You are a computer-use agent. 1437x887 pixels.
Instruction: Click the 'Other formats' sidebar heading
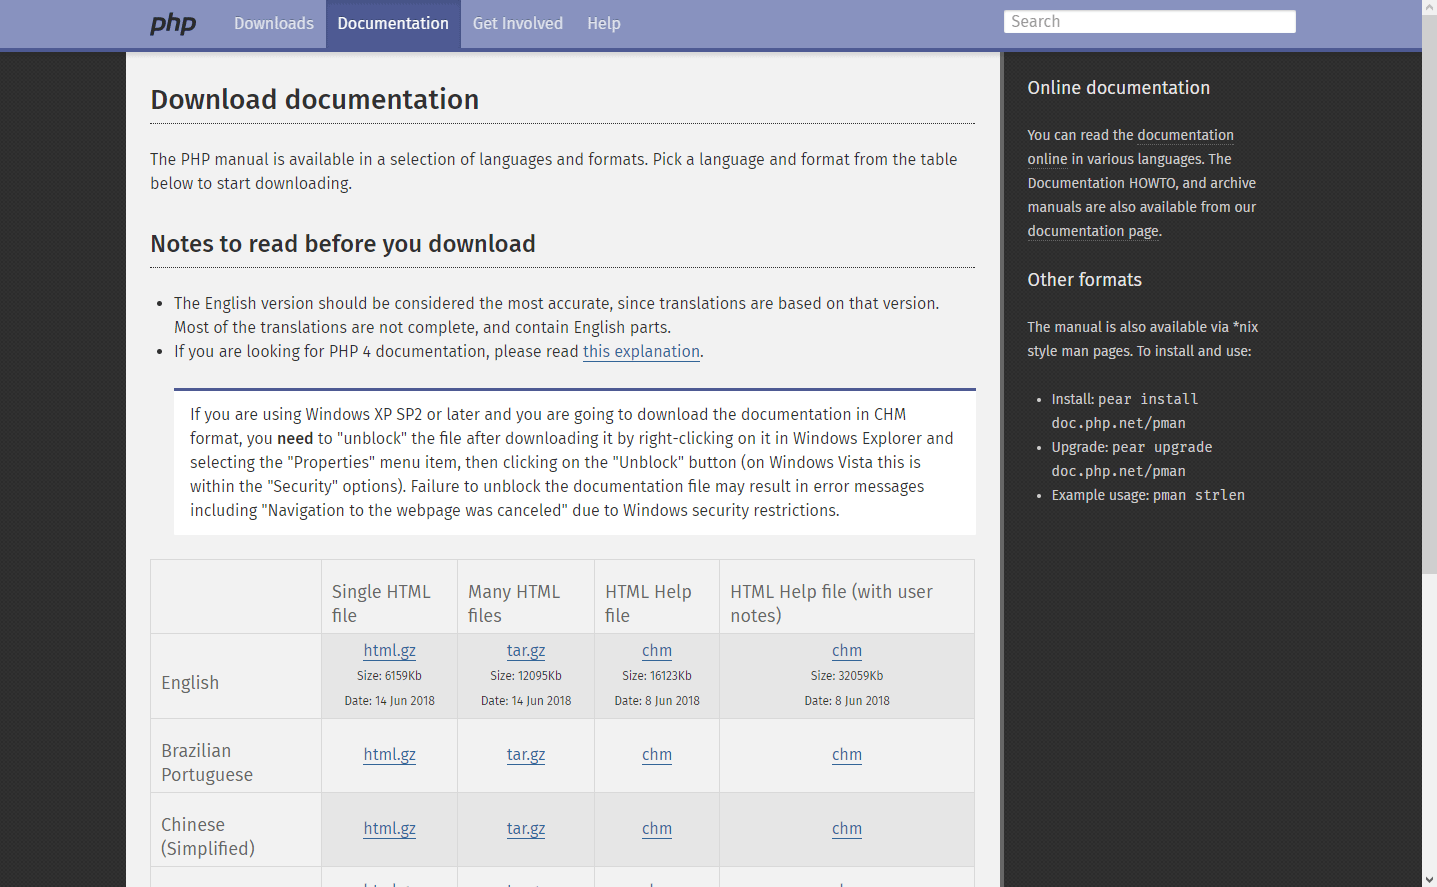point(1085,280)
